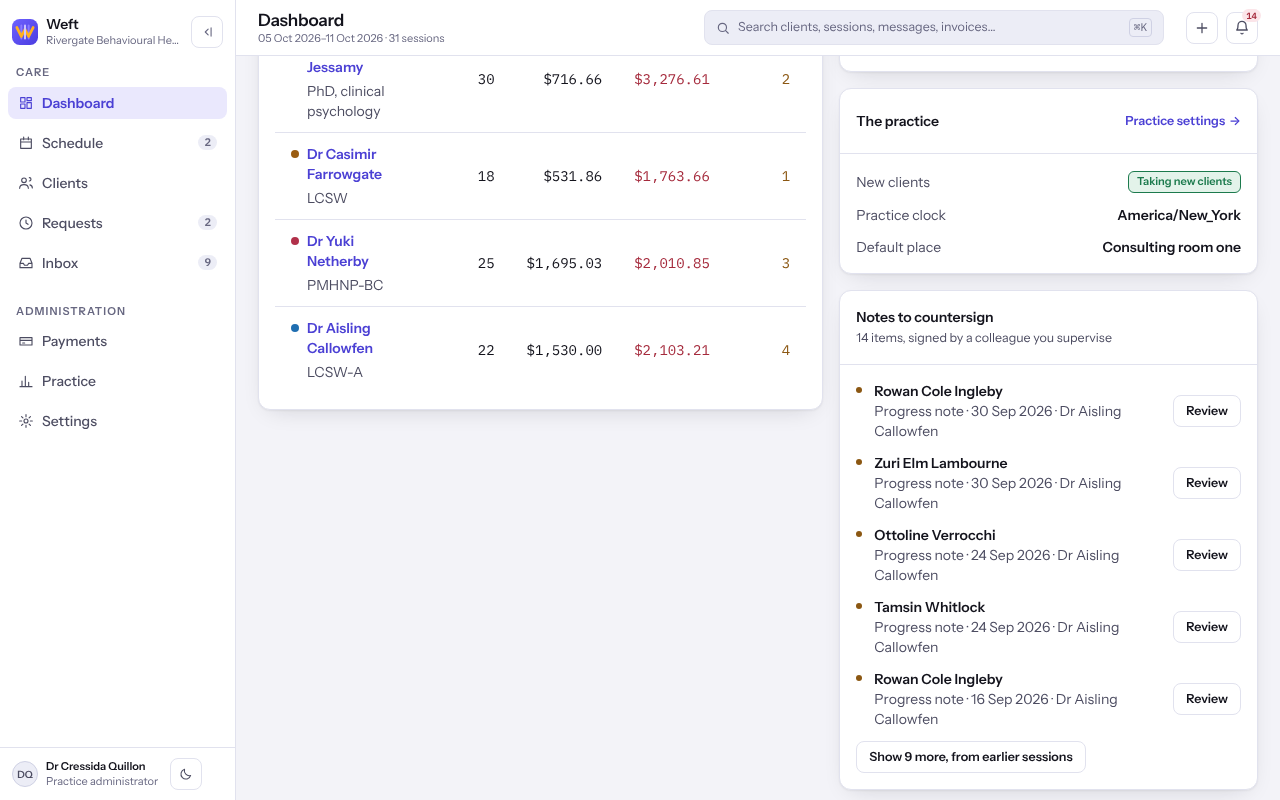Viewport: 1280px width, 800px height.
Task: Open the Payments menu item
Action: click(x=117, y=341)
